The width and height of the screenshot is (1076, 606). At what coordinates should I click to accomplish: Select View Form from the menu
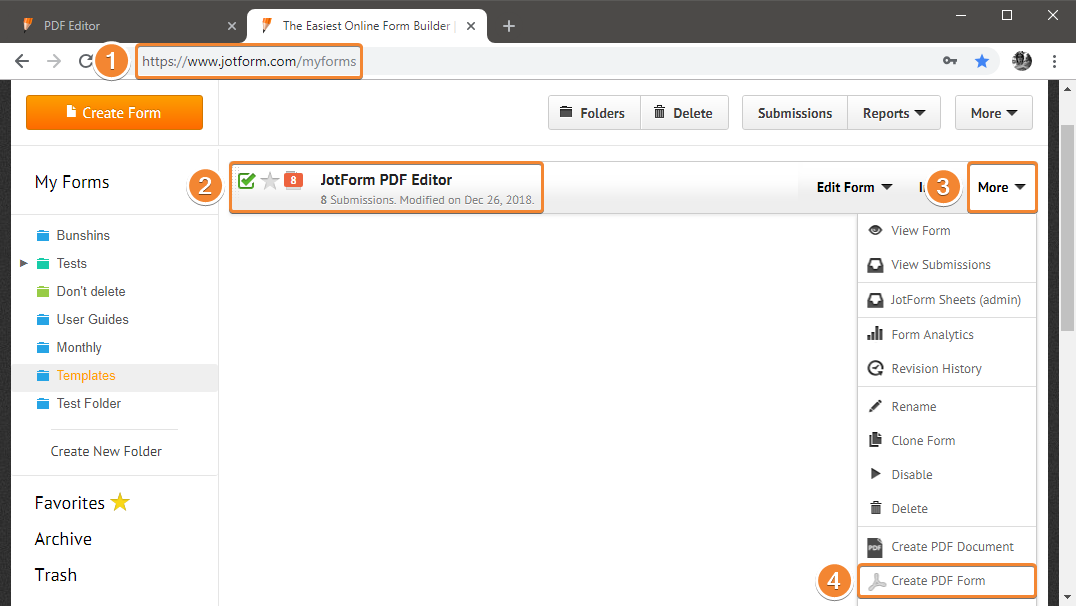tap(947, 231)
